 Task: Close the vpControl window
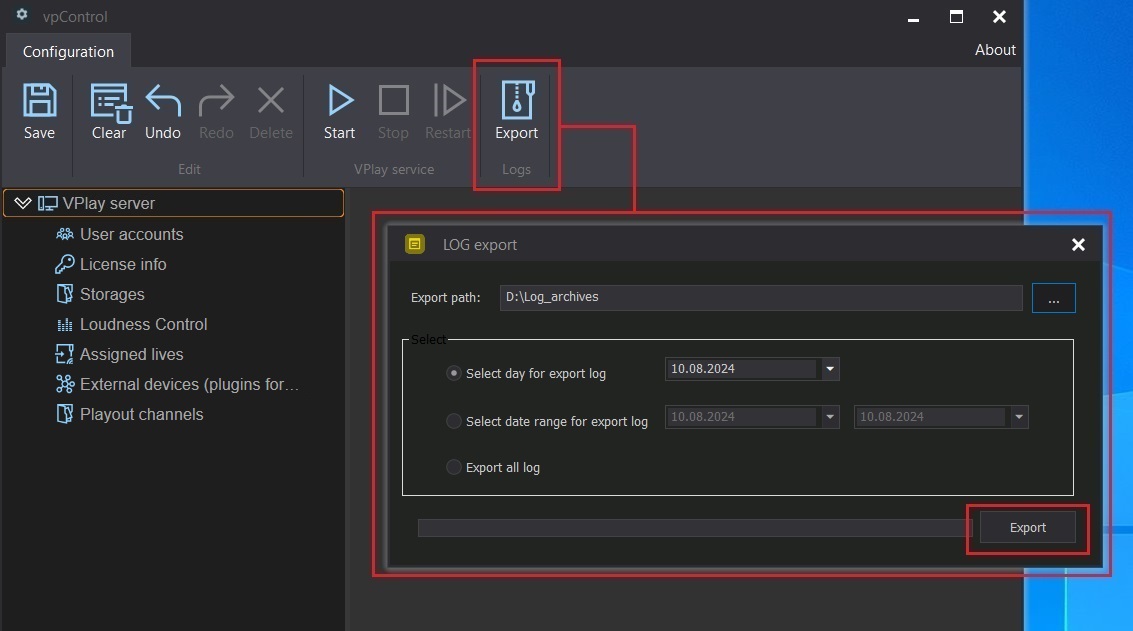(999, 17)
